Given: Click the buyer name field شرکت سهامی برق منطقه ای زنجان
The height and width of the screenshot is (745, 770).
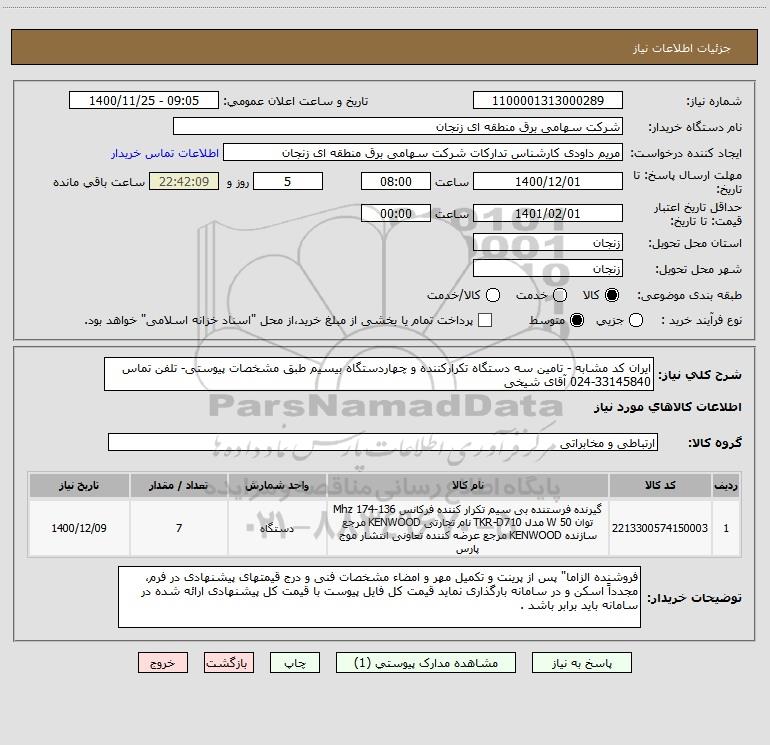Looking at the screenshot, I should 398,126.
